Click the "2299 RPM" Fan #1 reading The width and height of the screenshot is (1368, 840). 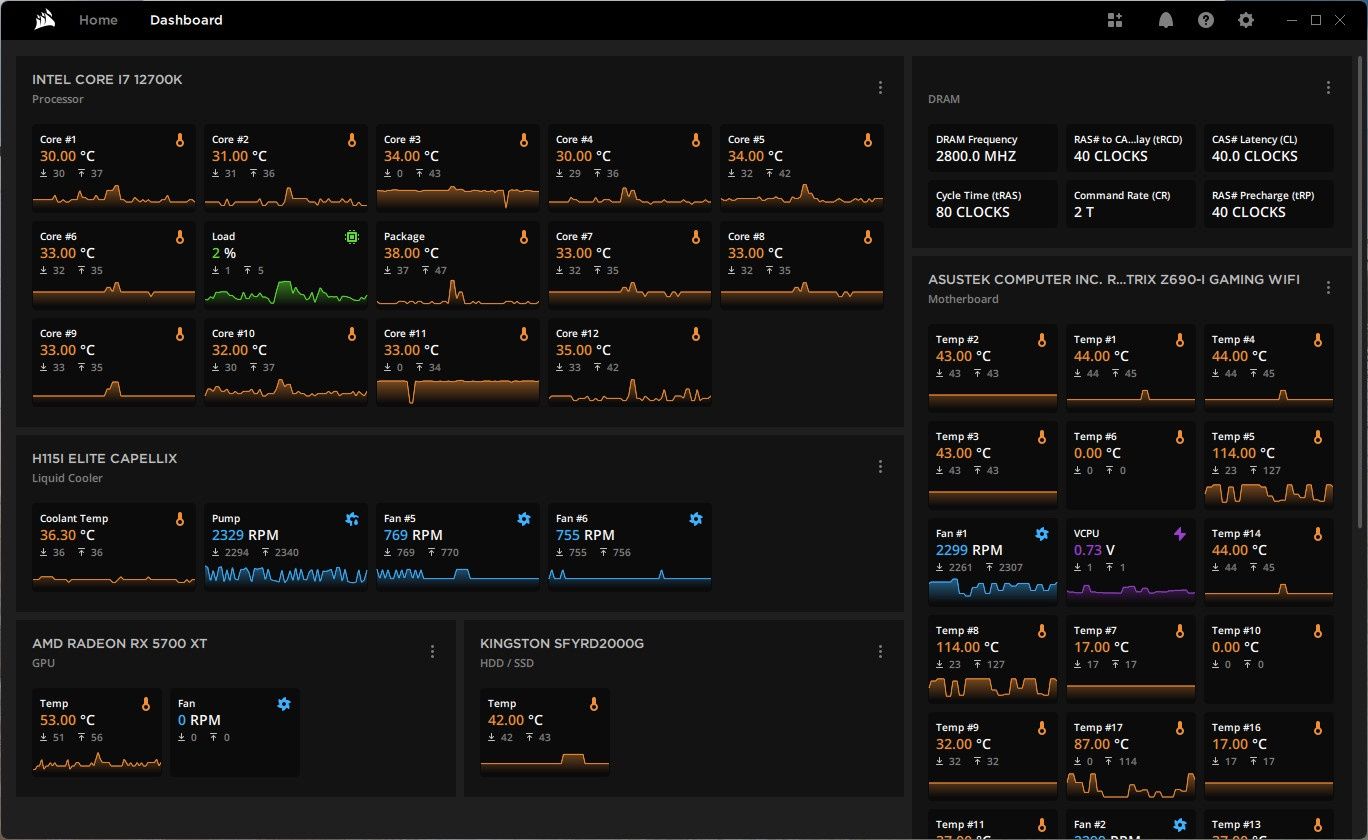[969, 550]
